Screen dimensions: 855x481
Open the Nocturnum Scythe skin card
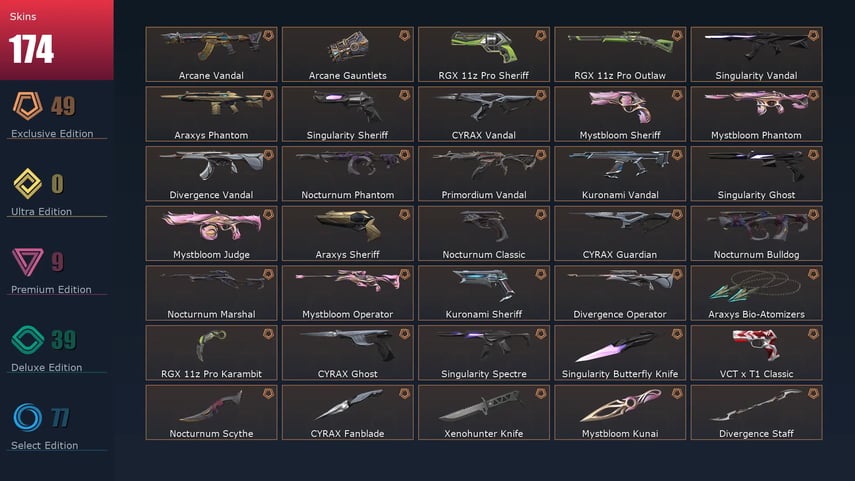pyautogui.click(x=212, y=412)
